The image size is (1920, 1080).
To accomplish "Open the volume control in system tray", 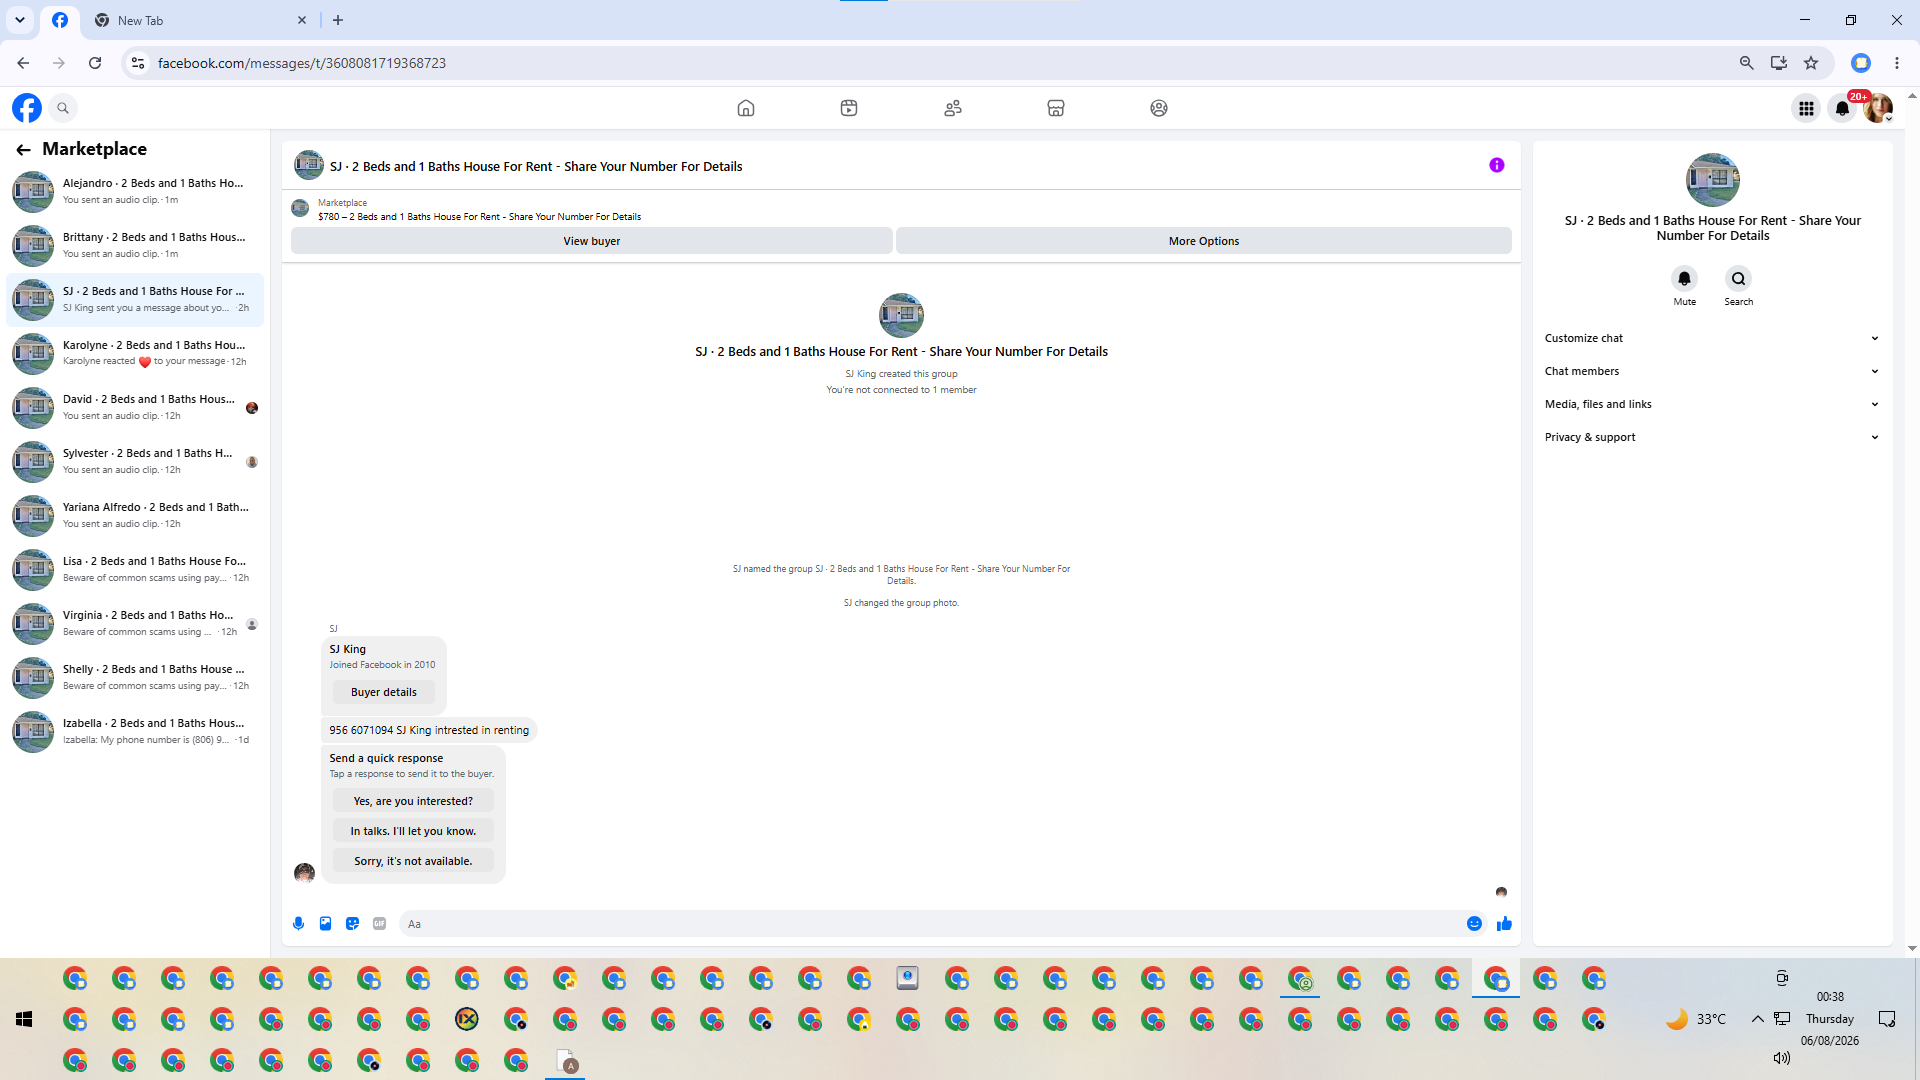I will click(1782, 1058).
